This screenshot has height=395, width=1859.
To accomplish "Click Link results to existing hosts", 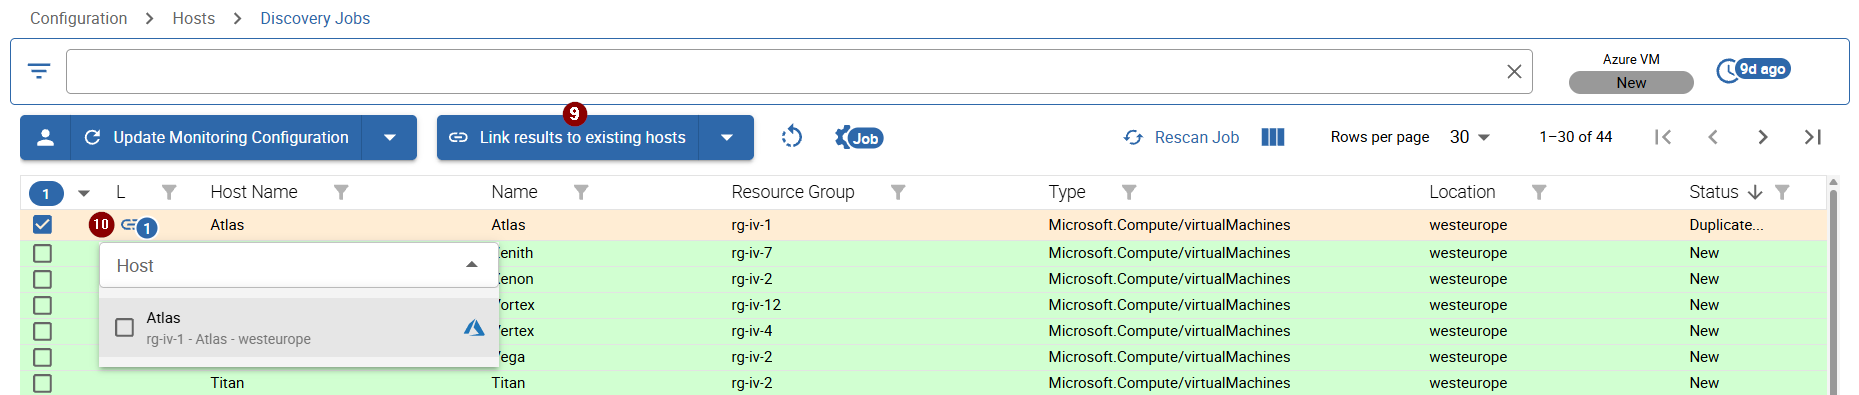I will (x=568, y=138).
